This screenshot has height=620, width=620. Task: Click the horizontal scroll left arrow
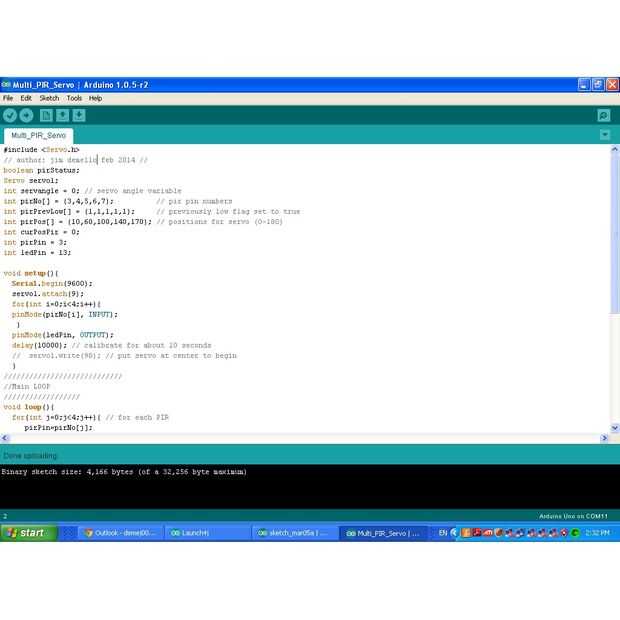coord(5,438)
